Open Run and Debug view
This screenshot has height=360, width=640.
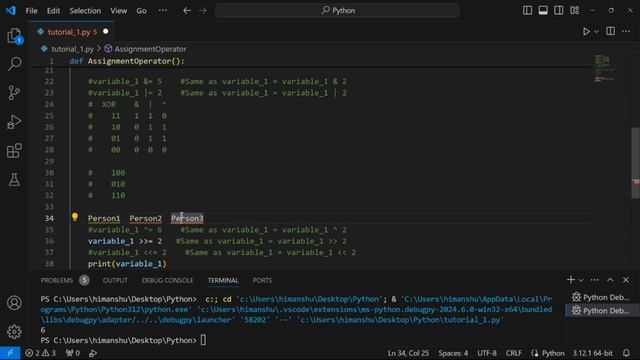click(x=14, y=122)
